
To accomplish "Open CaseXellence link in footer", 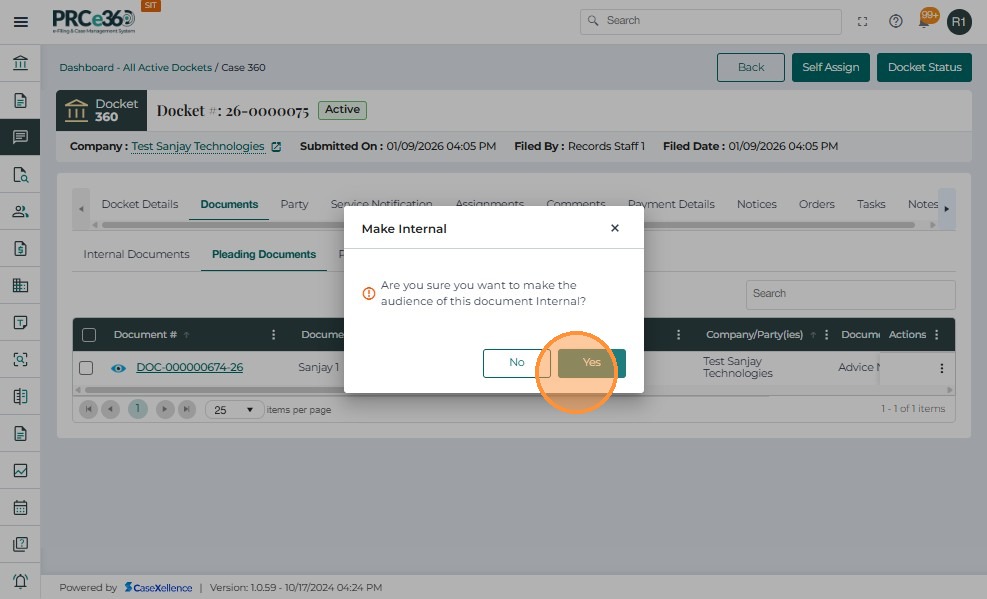I will (158, 588).
